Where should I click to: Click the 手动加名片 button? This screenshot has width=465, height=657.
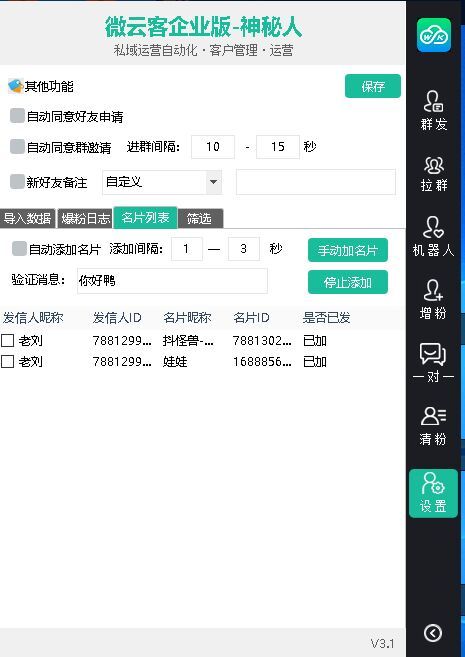click(348, 250)
